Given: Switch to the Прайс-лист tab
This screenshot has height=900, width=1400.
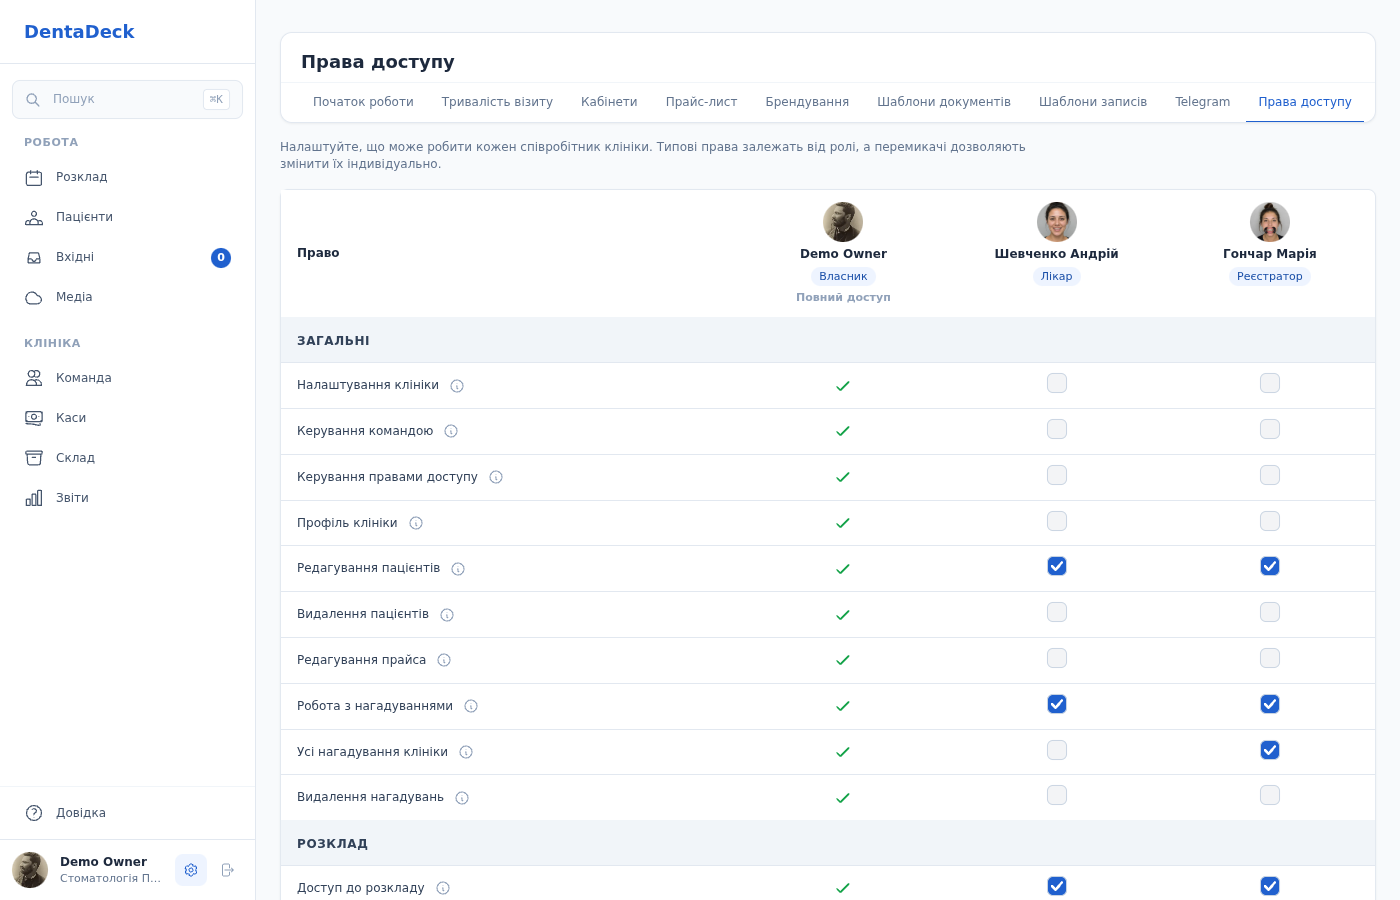Looking at the screenshot, I should click(701, 102).
